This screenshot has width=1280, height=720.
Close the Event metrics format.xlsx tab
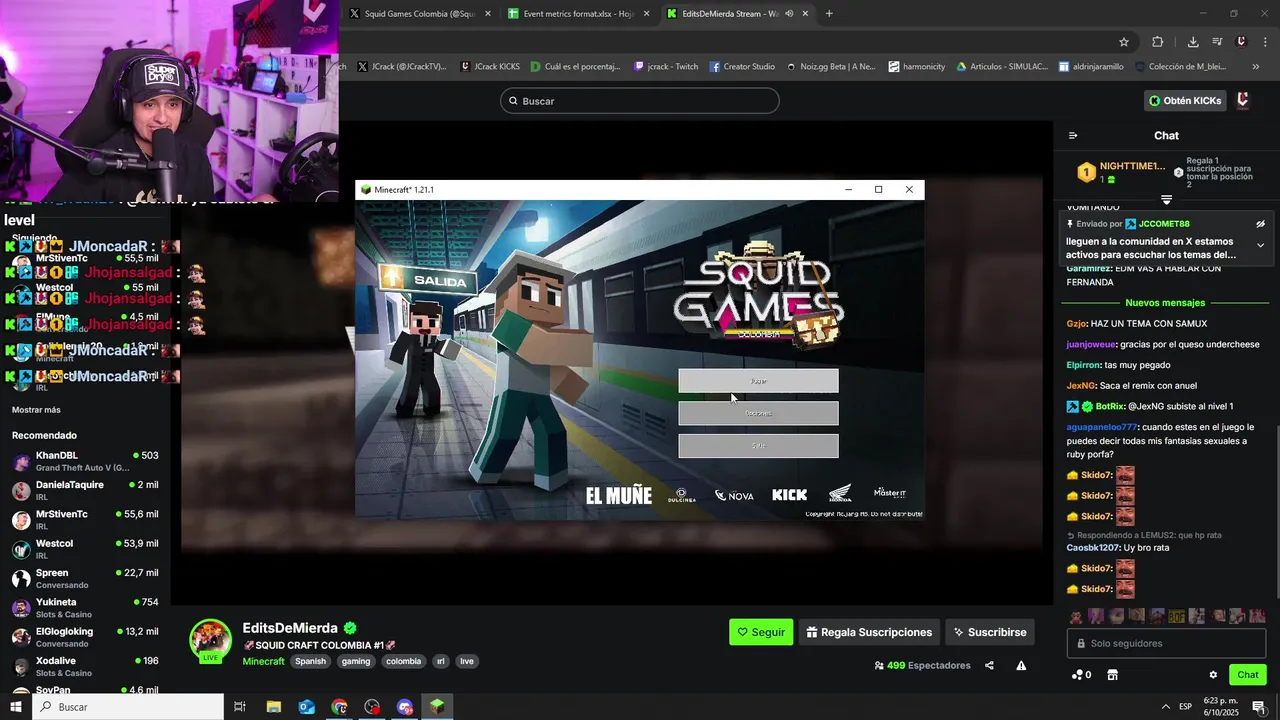pyautogui.click(x=646, y=14)
